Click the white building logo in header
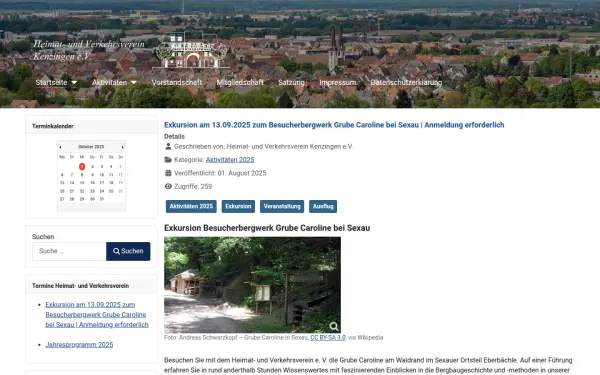The height and width of the screenshot is (375, 600). 191,51
